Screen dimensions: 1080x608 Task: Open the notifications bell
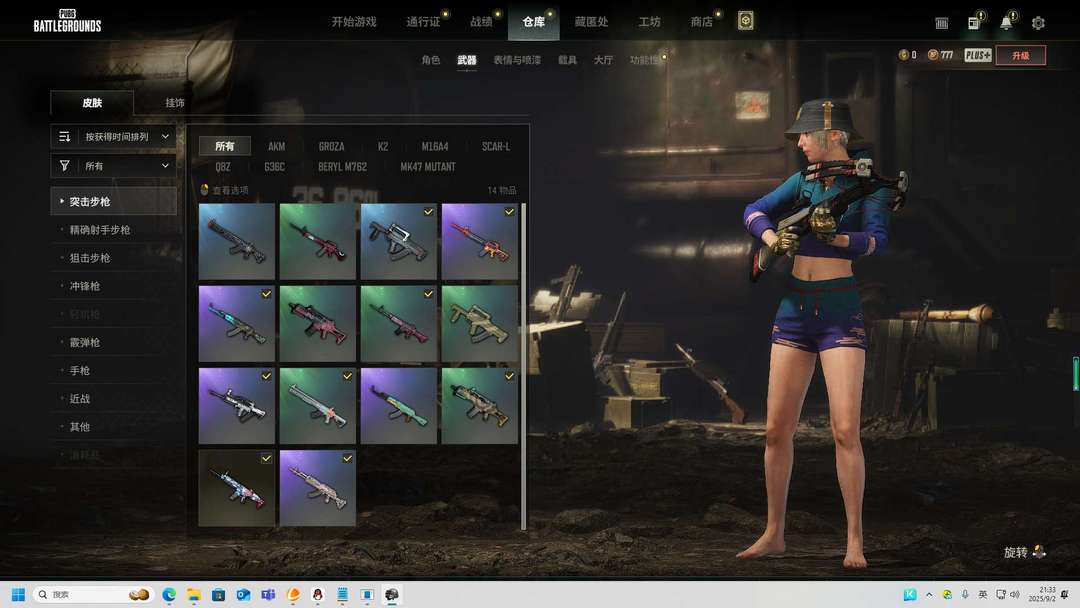(1006, 23)
